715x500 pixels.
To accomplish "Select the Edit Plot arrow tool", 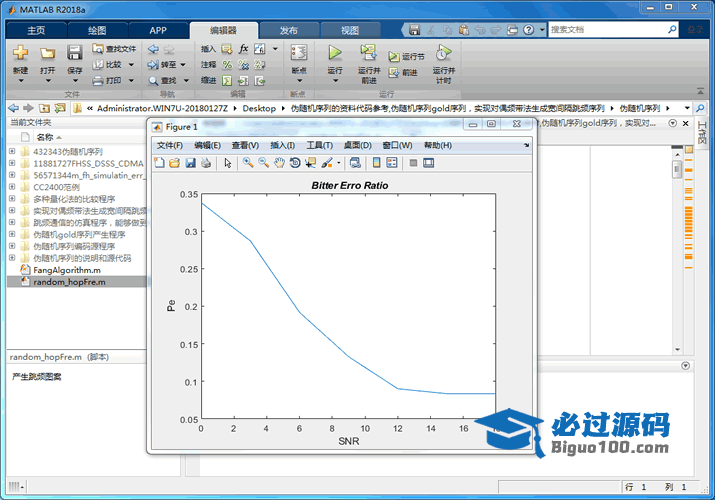I will coord(228,163).
